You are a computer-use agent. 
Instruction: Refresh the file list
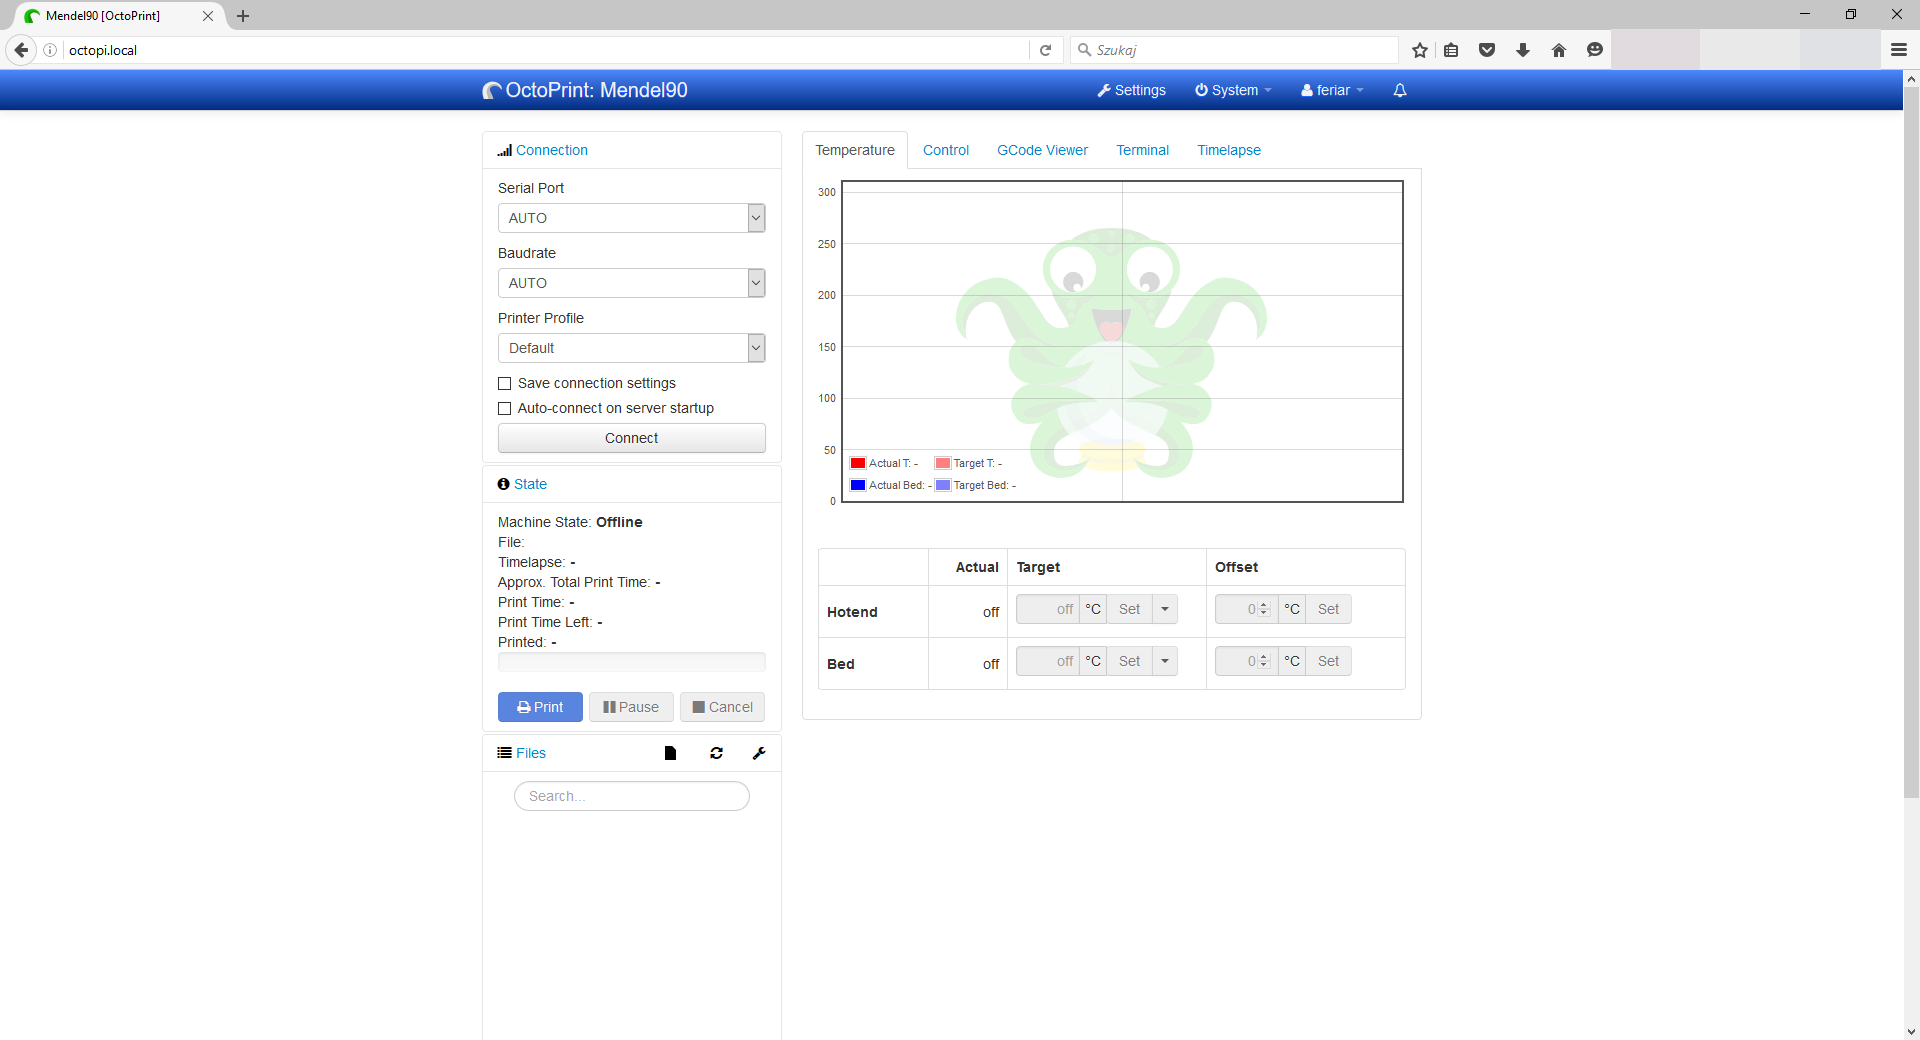pyautogui.click(x=716, y=753)
